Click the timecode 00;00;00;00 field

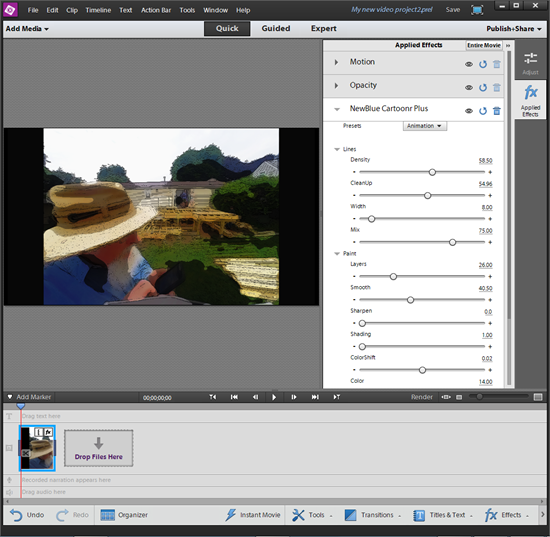tap(157, 397)
